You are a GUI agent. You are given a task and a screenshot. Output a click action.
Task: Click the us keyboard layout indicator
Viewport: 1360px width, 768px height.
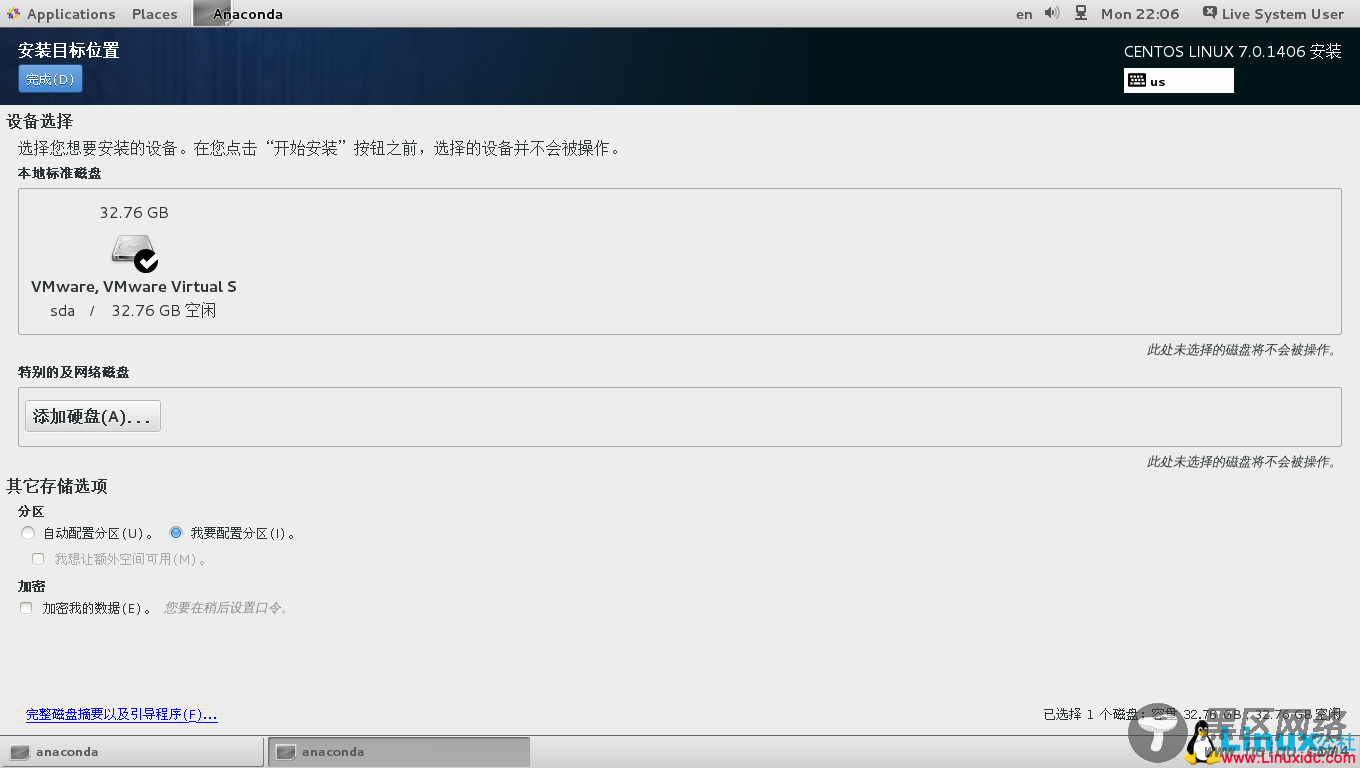click(1179, 81)
